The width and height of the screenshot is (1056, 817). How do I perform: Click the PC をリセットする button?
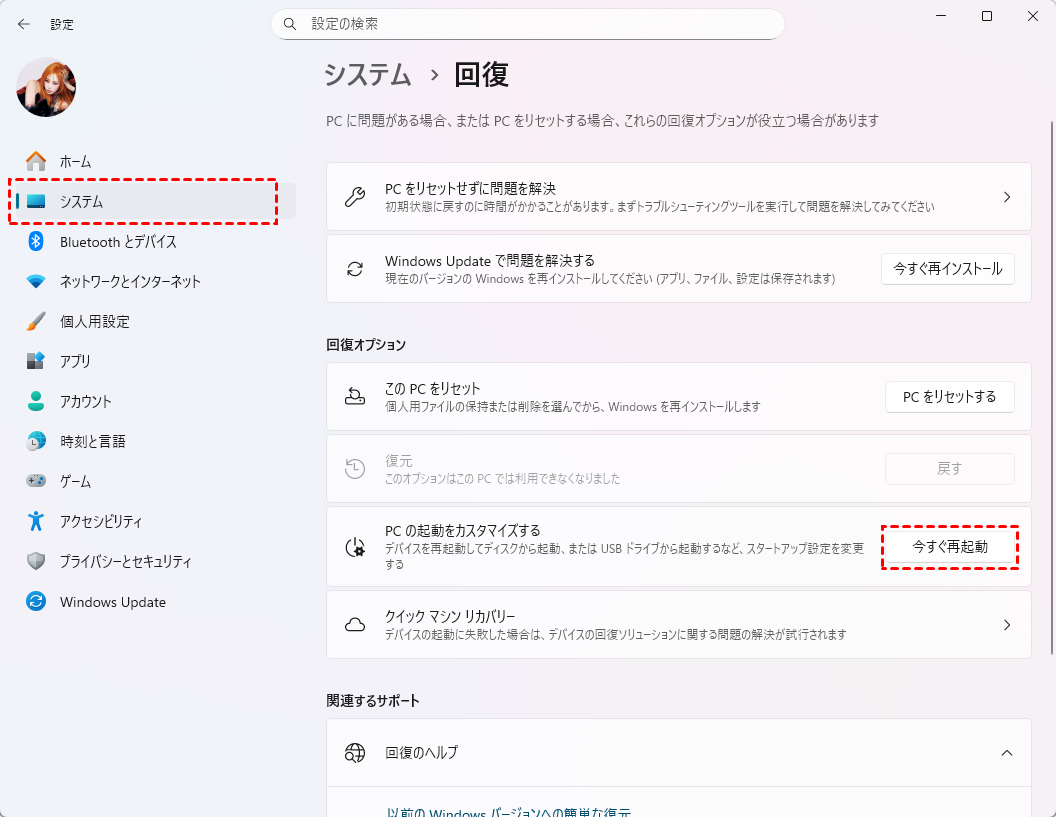949,397
